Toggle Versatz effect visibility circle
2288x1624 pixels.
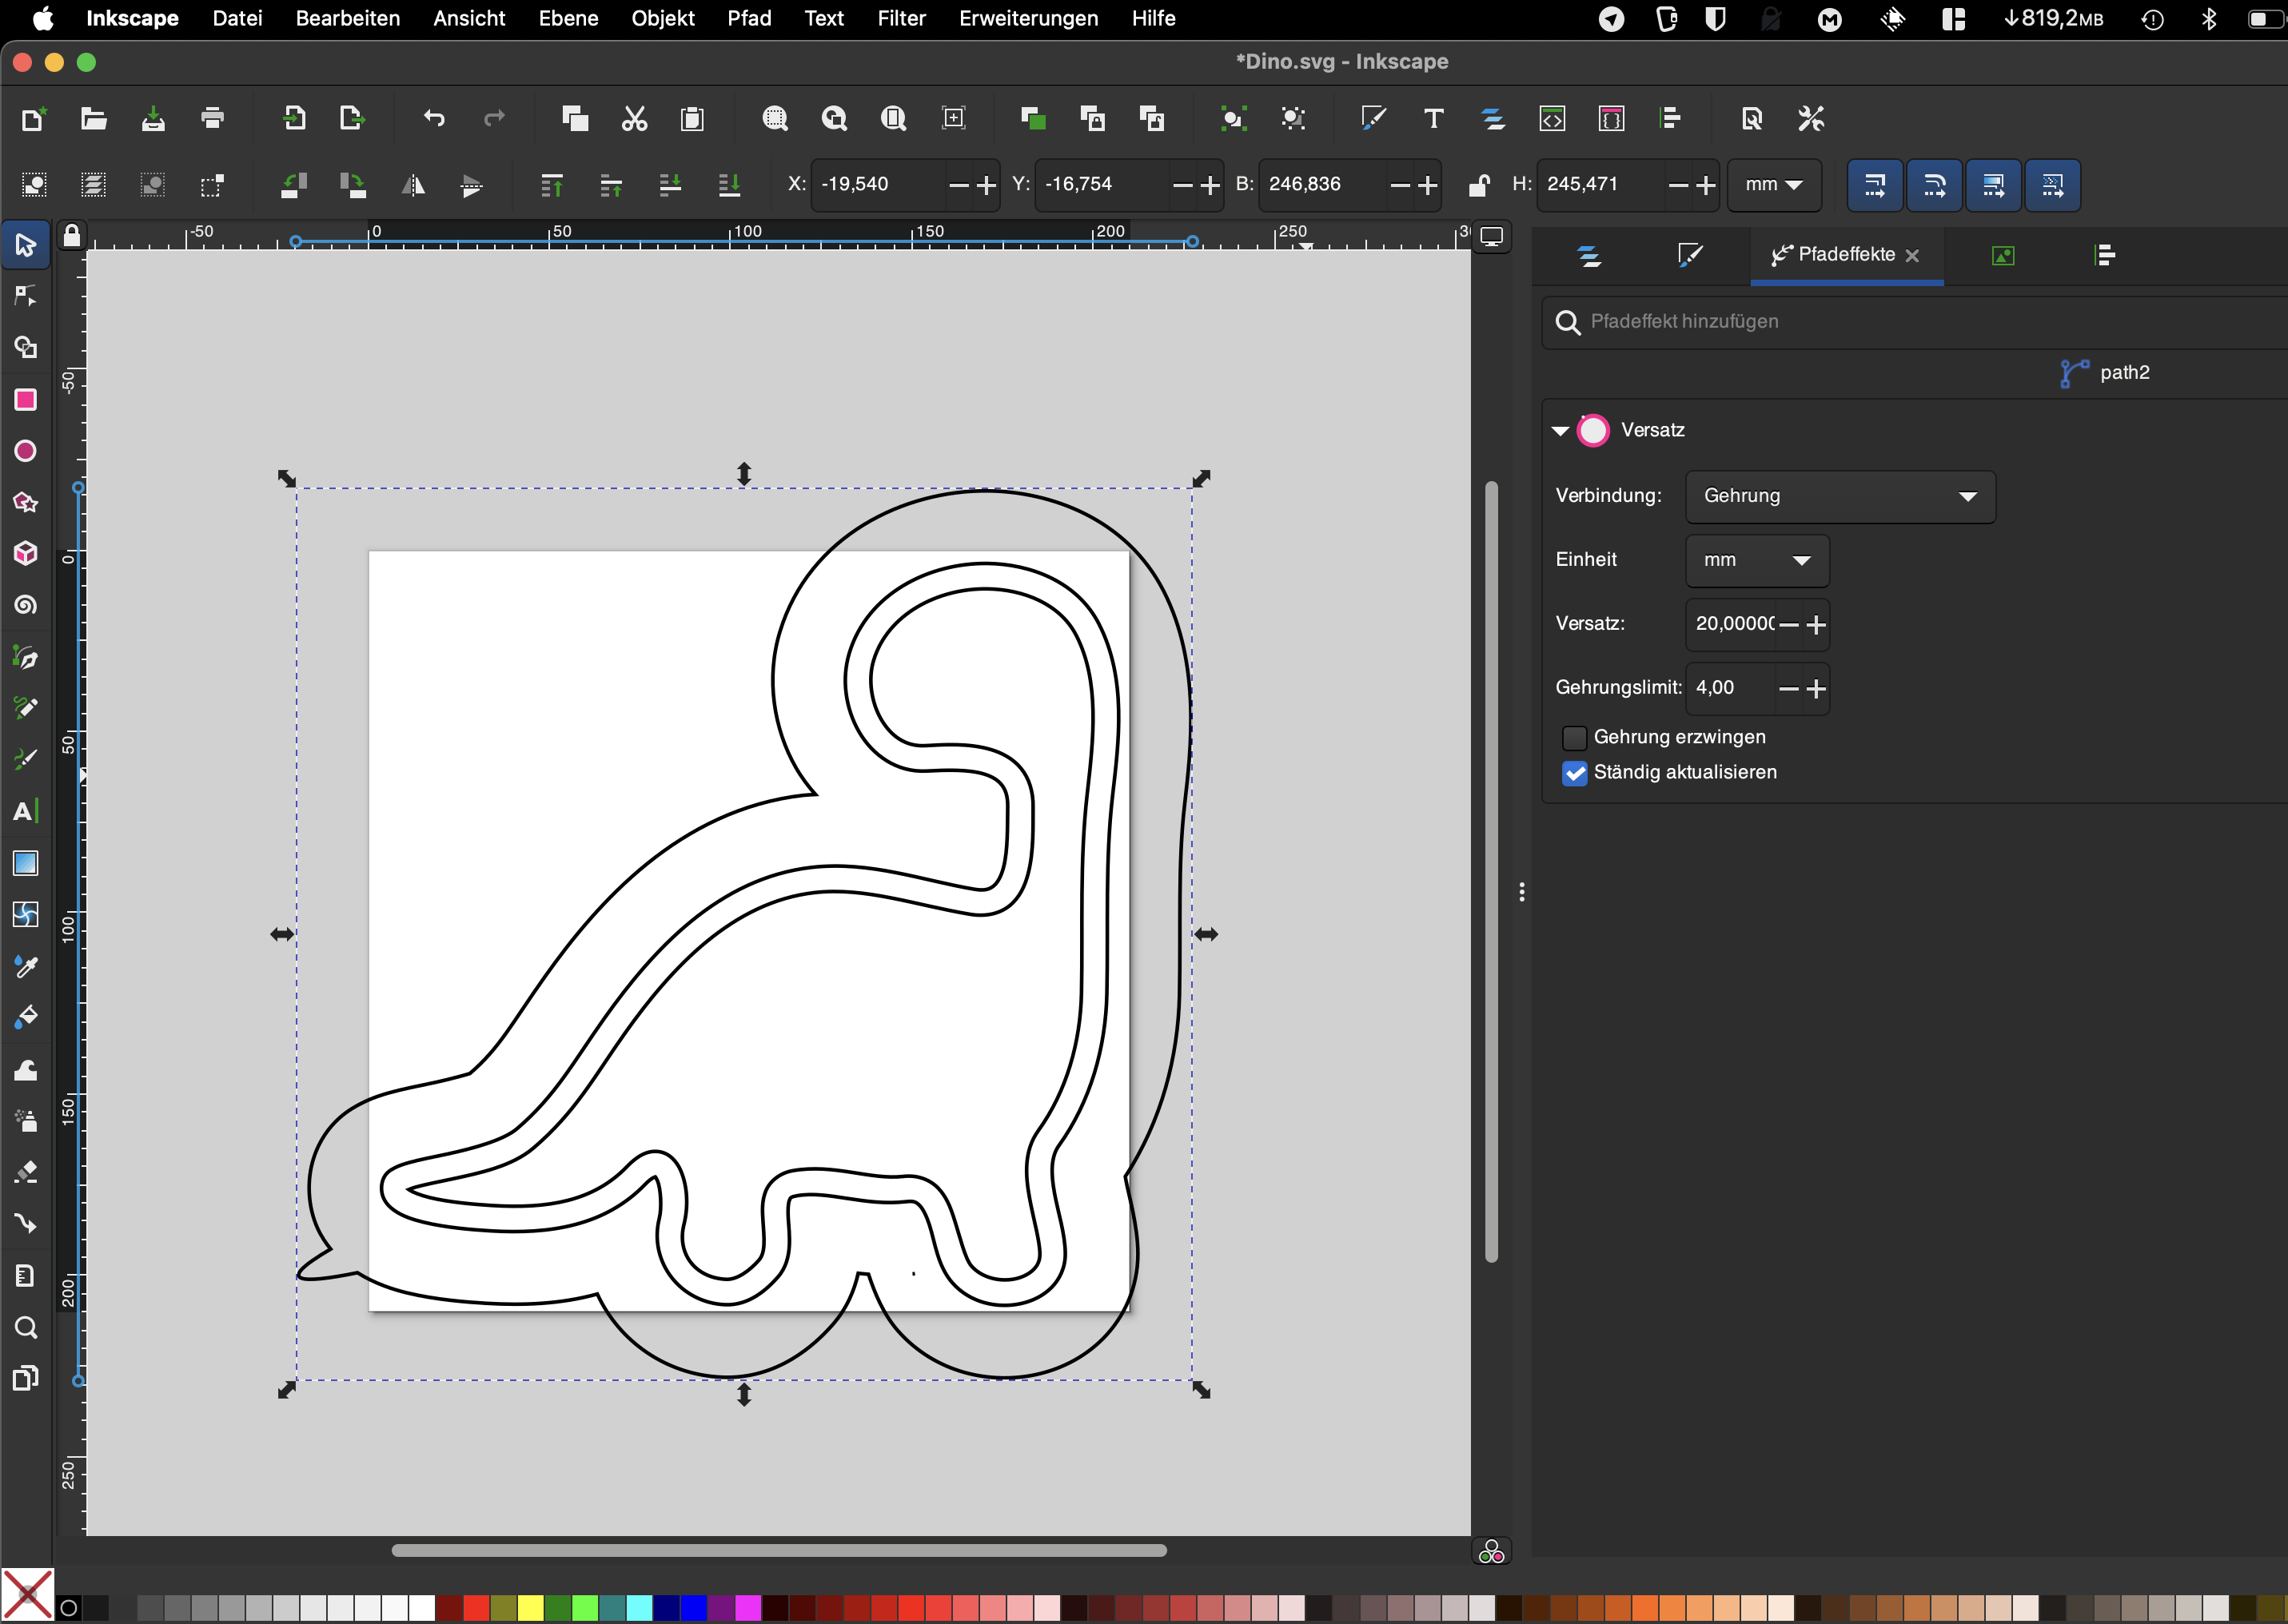pos(1593,430)
